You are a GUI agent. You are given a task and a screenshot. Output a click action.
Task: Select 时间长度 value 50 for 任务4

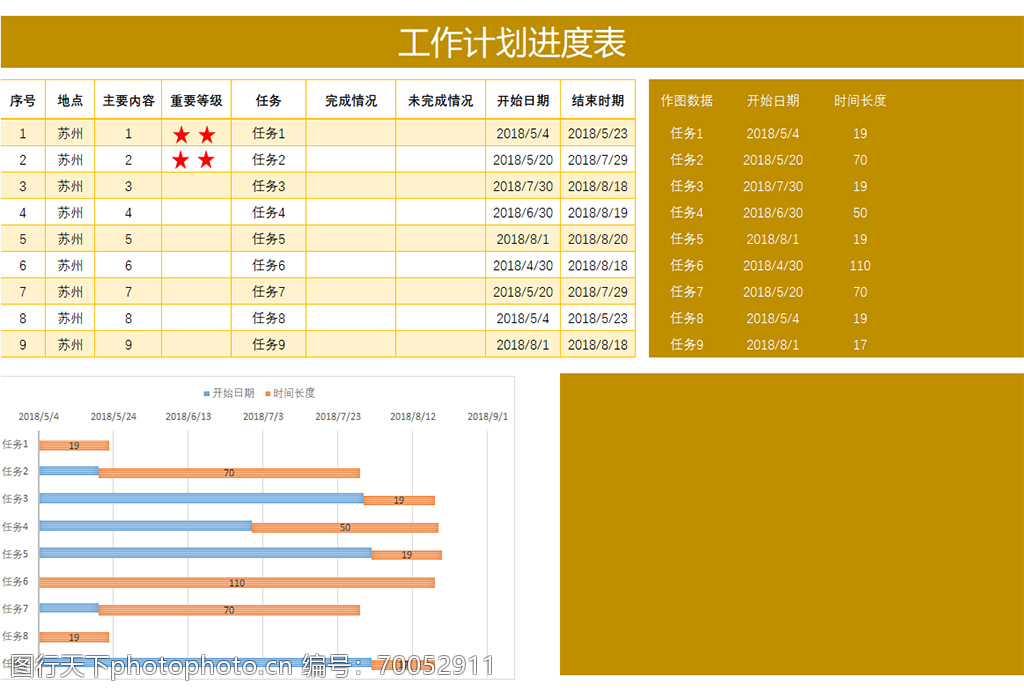[x=860, y=213]
